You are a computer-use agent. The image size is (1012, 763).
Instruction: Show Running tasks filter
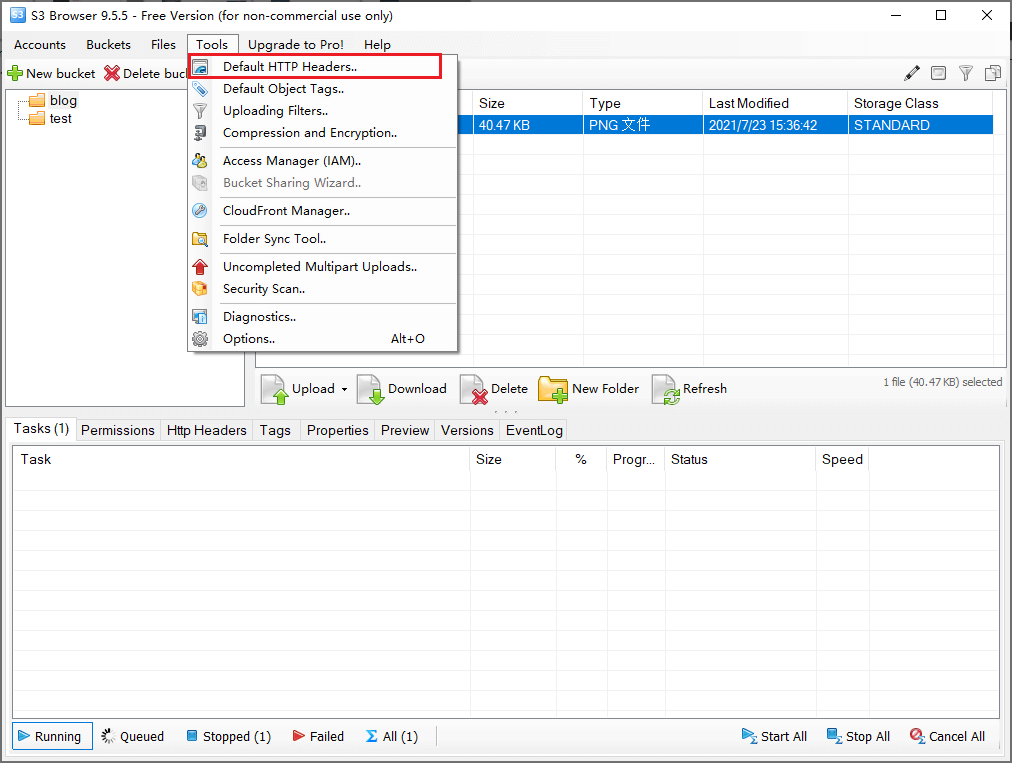[x=52, y=736]
